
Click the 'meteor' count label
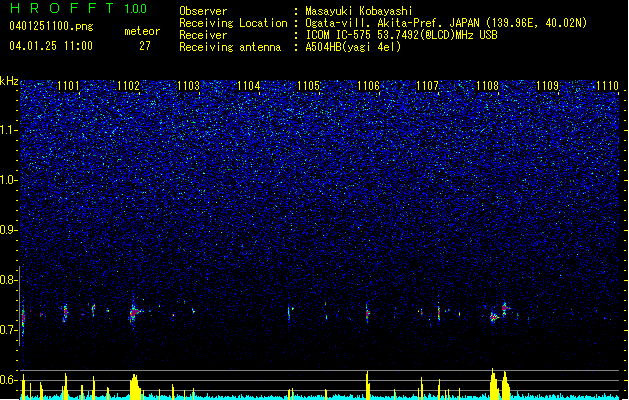[142, 31]
